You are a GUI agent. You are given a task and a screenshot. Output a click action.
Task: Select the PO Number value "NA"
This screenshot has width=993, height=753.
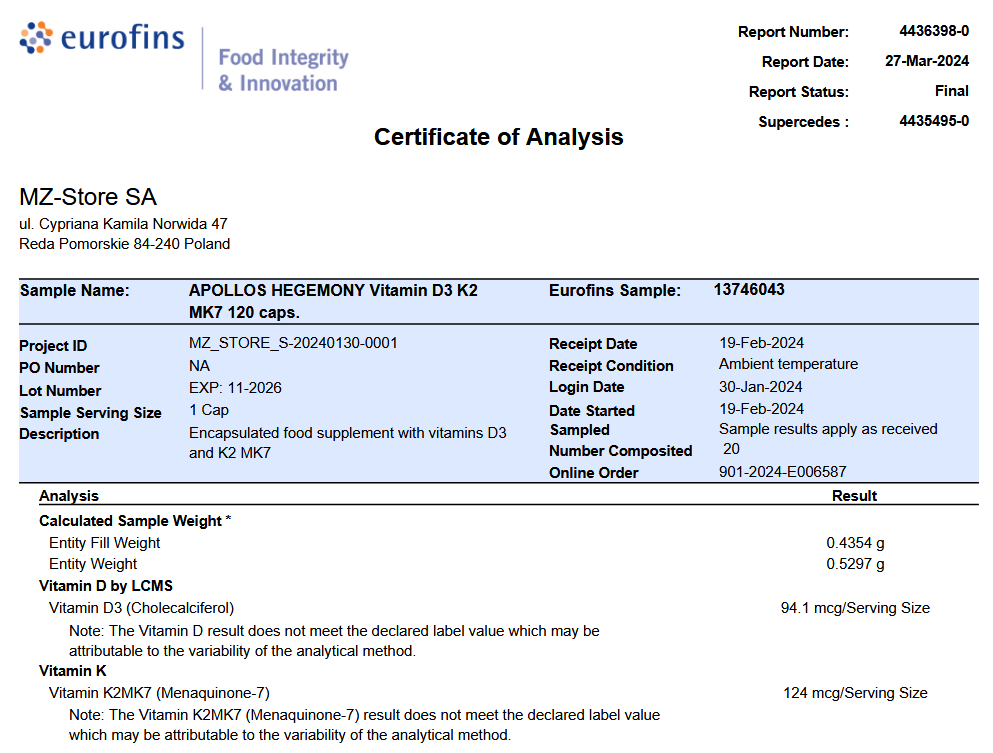pyautogui.click(x=199, y=366)
